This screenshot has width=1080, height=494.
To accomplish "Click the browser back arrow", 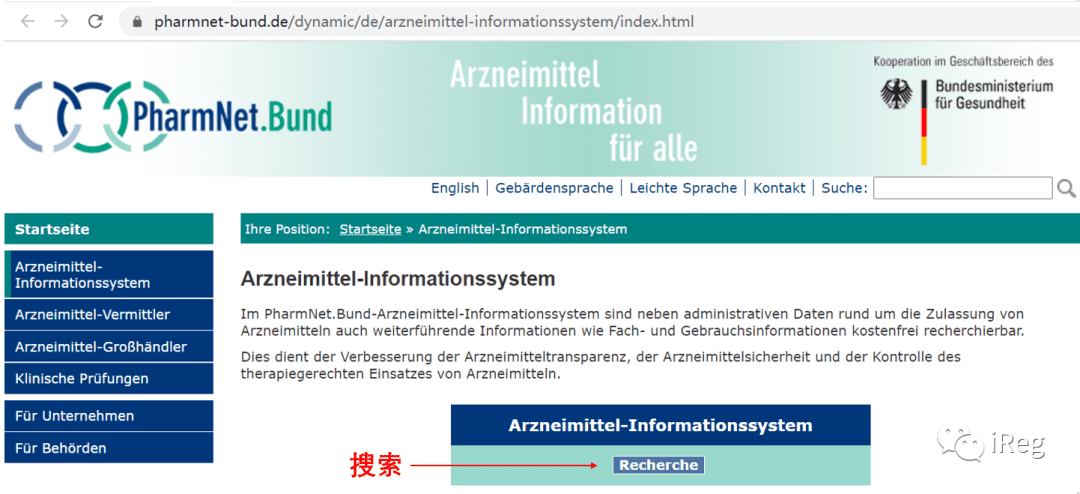I will click(28, 21).
